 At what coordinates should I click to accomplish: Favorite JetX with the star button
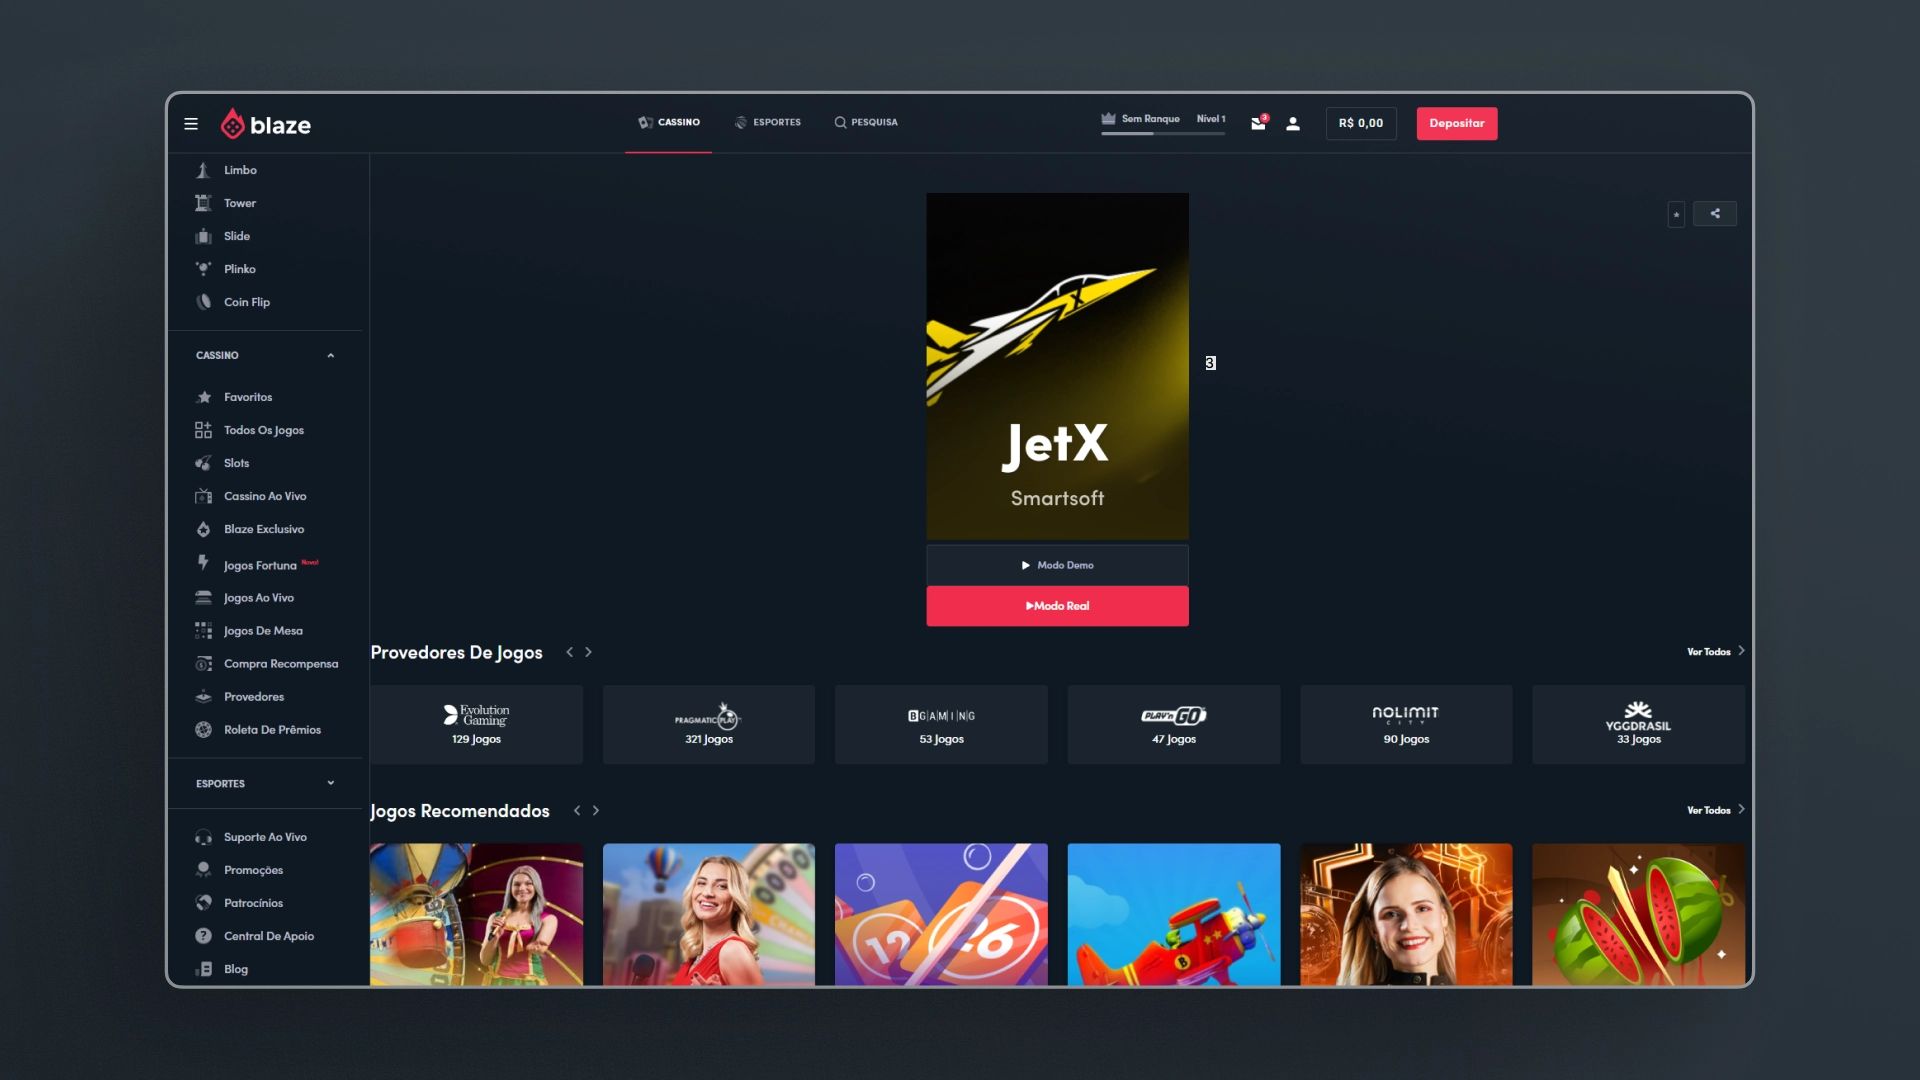1676,214
